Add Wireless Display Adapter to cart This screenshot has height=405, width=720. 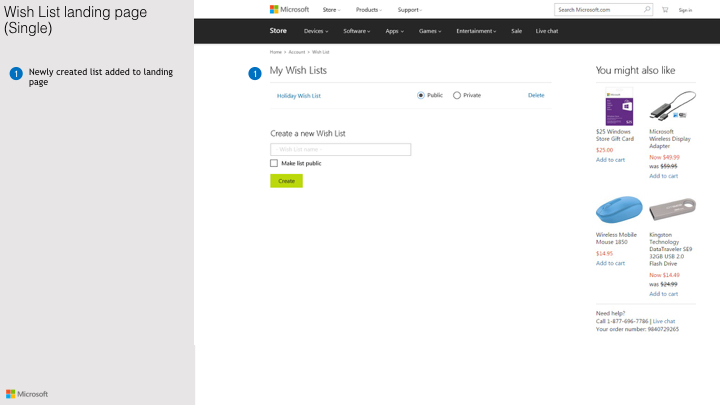click(664, 176)
